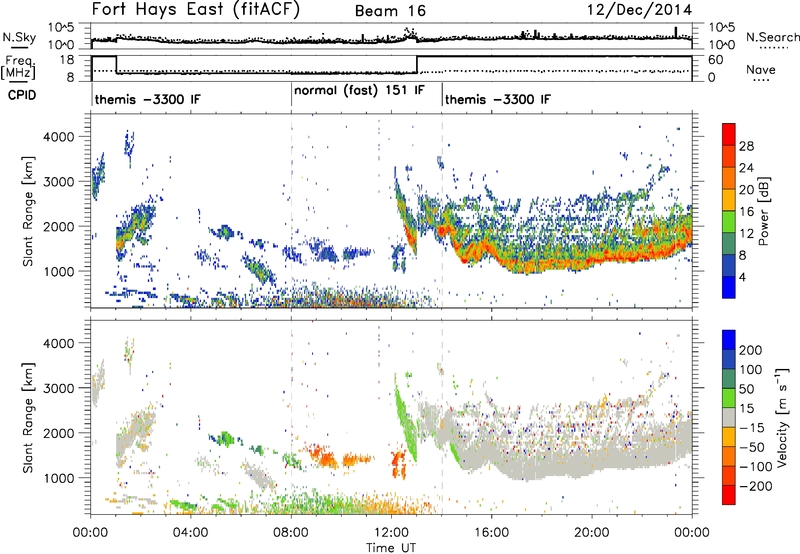Click the 'themis -3300 IF' entry after 14:00
The image size is (800, 554).
coord(498,99)
